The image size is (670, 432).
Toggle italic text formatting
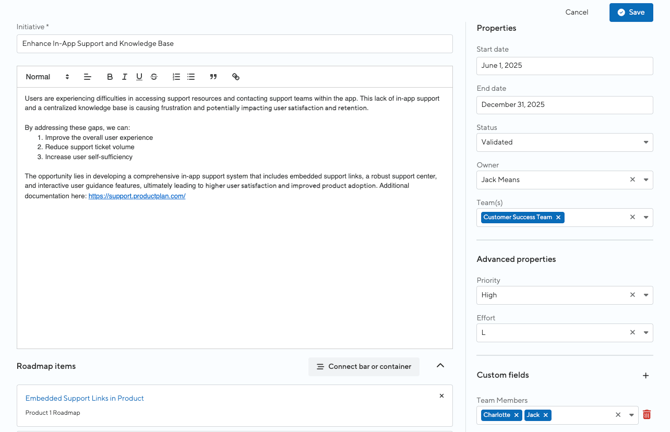pos(124,77)
